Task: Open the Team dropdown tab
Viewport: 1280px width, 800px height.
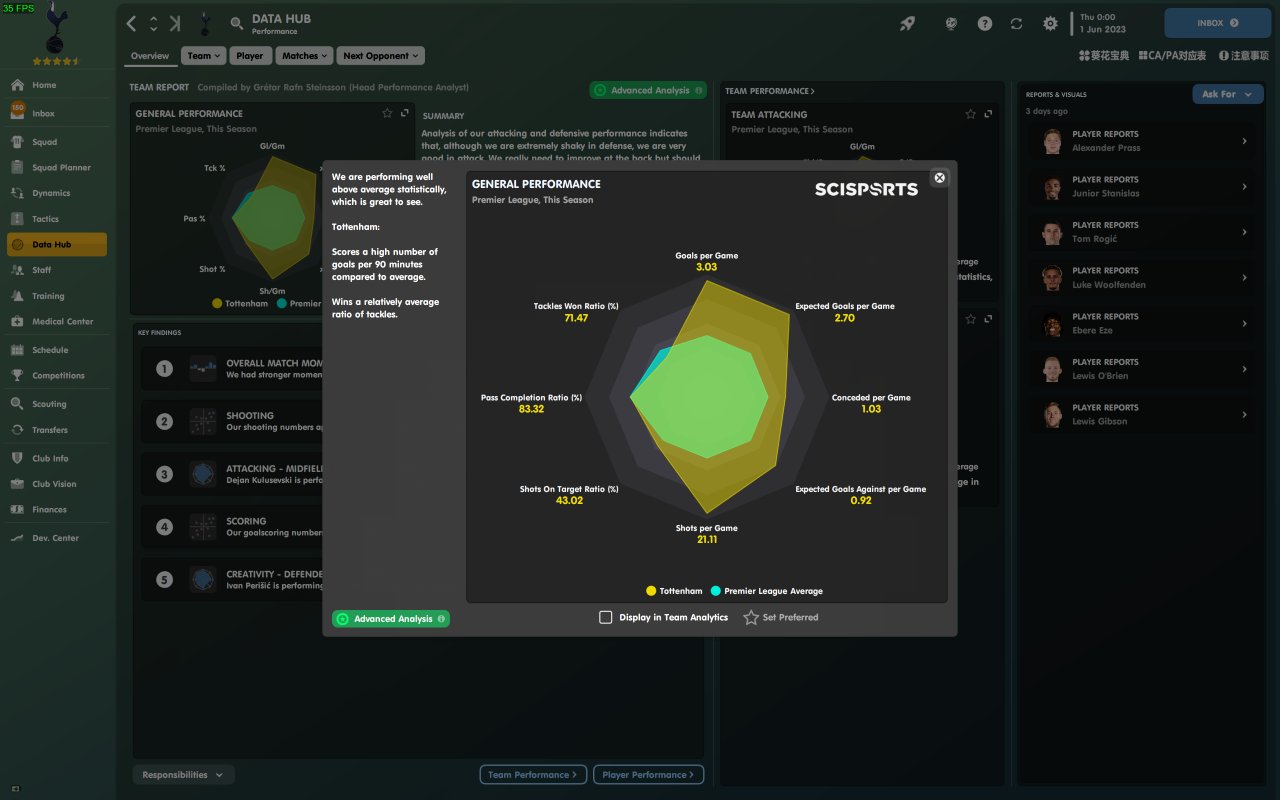Action: tap(203, 56)
